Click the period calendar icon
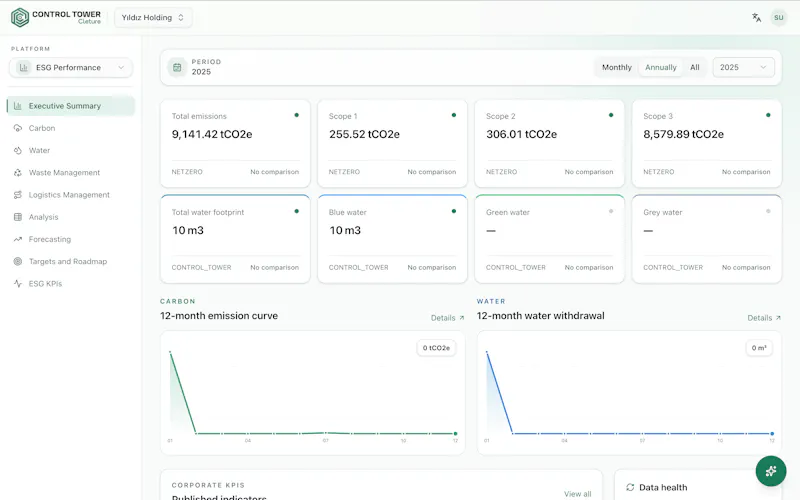This screenshot has width=800, height=500. pyautogui.click(x=177, y=67)
